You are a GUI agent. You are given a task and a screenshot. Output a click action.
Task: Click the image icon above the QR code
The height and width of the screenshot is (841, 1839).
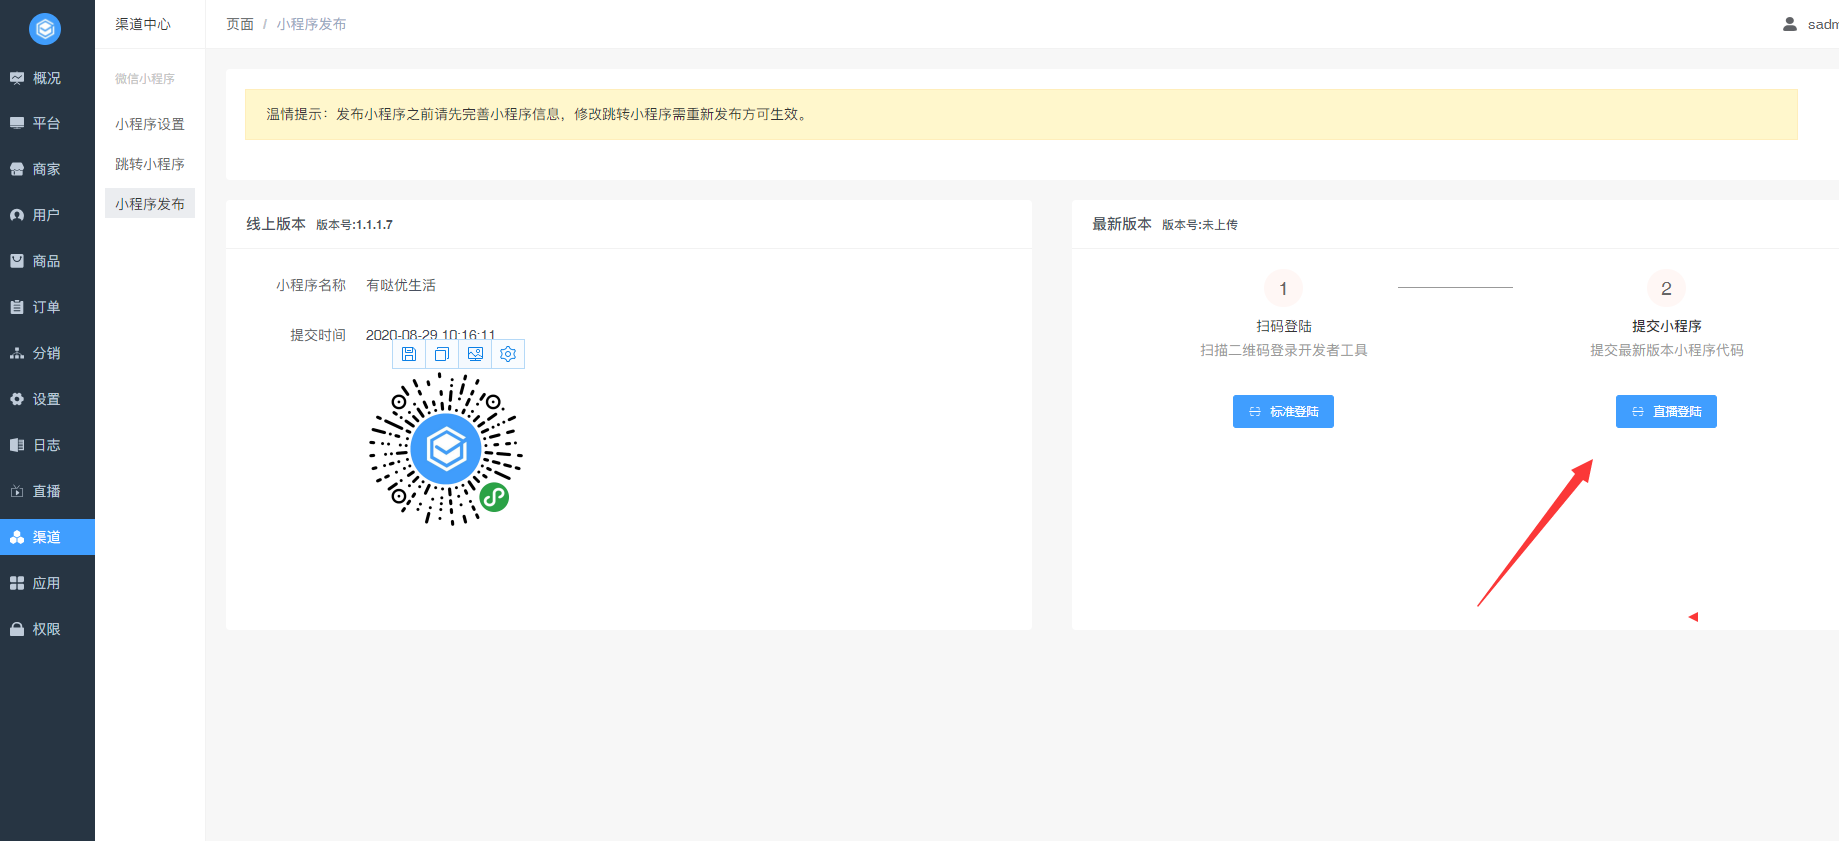(475, 354)
